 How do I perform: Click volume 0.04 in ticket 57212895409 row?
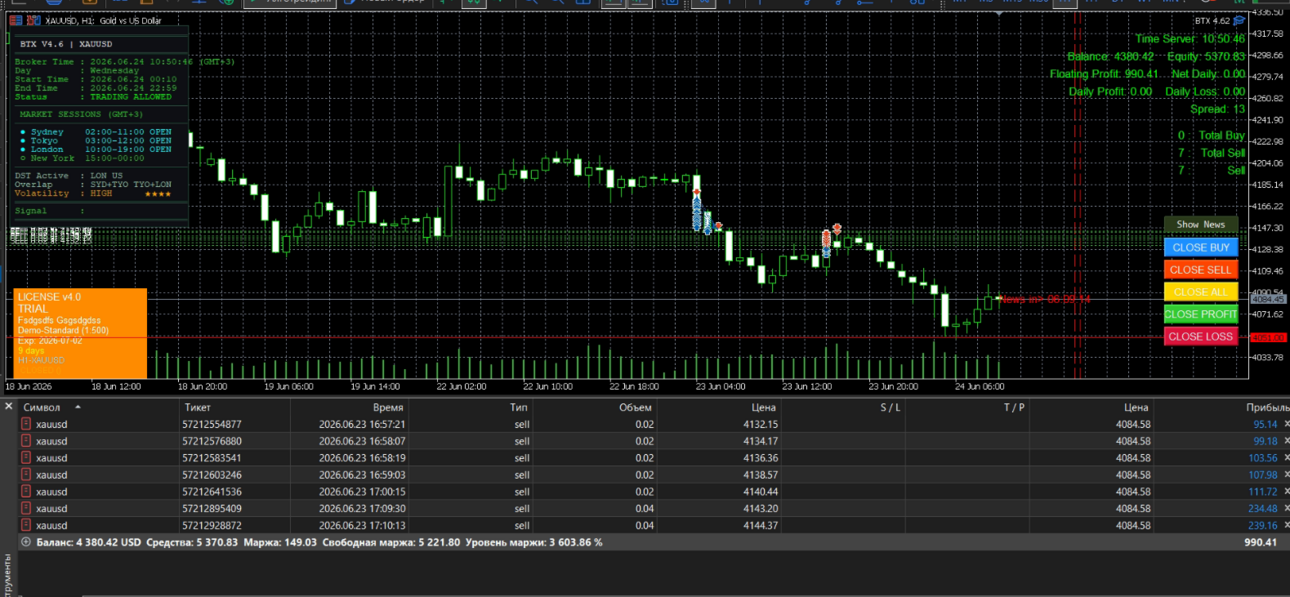pos(644,508)
